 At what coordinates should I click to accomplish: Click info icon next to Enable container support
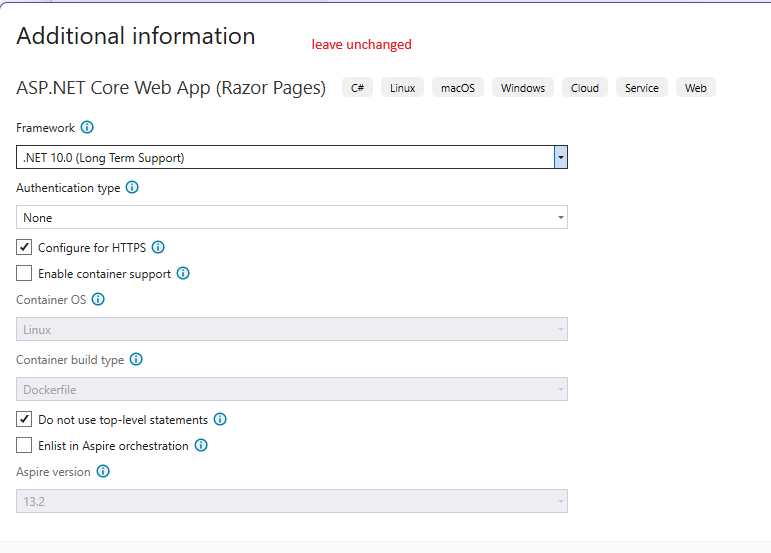183,273
